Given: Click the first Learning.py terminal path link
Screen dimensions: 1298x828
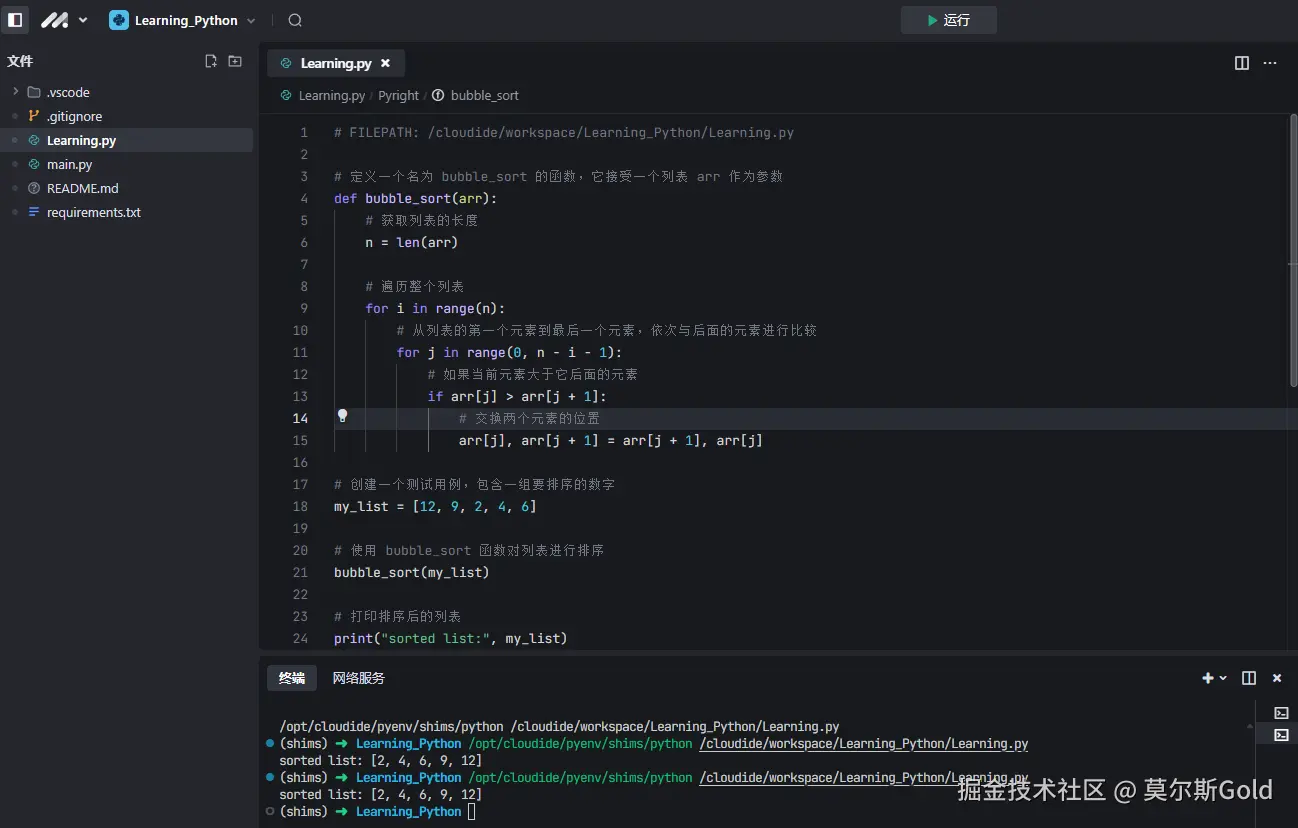Looking at the screenshot, I should 863,744.
